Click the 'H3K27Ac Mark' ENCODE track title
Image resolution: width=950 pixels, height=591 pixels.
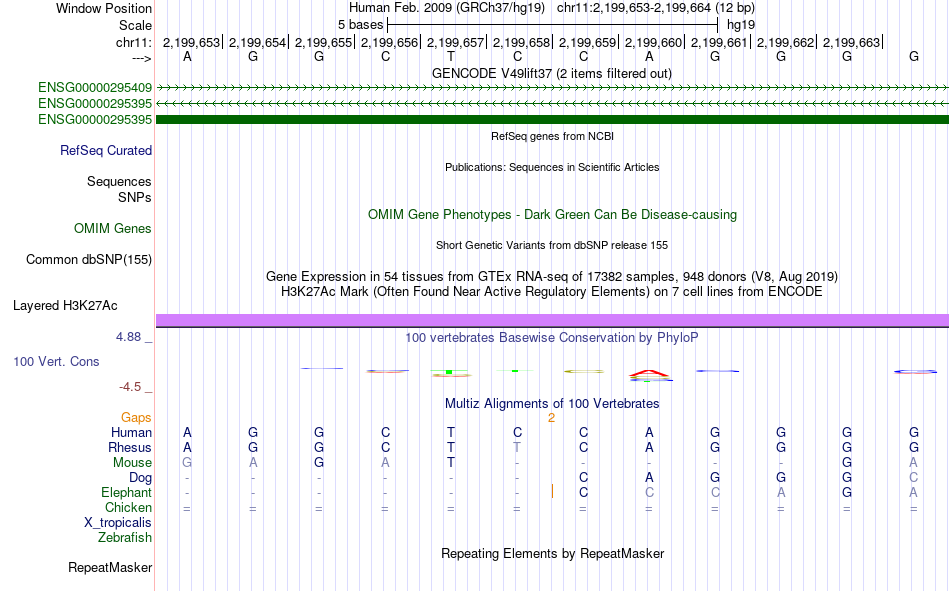(x=552, y=292)
